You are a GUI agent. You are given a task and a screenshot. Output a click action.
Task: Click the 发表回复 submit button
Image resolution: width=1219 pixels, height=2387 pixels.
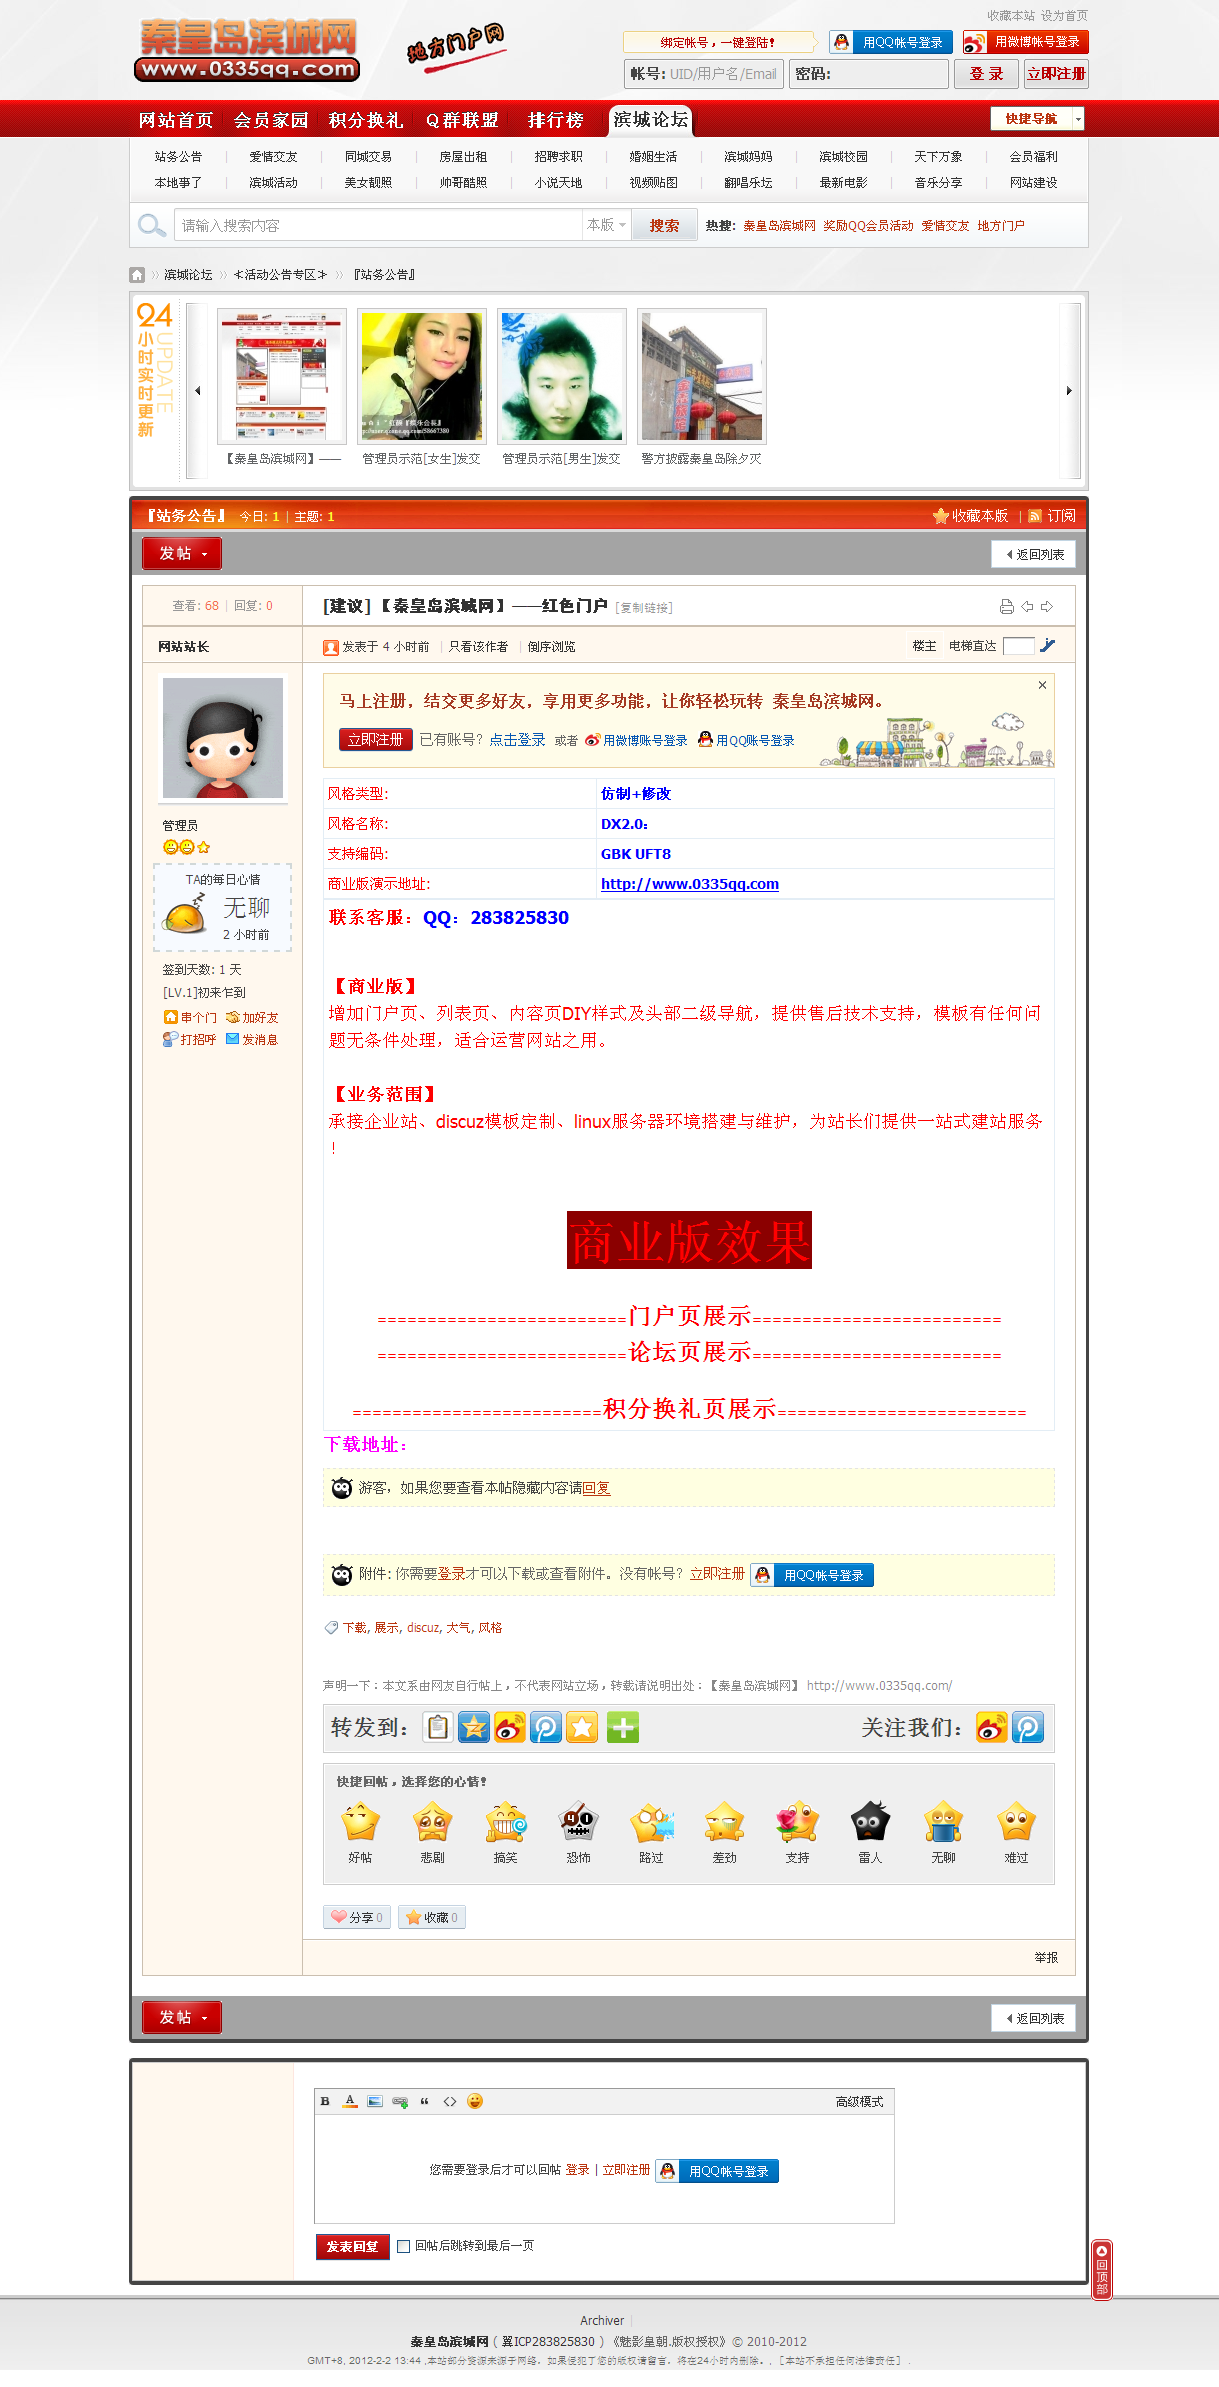(352, 2246)
